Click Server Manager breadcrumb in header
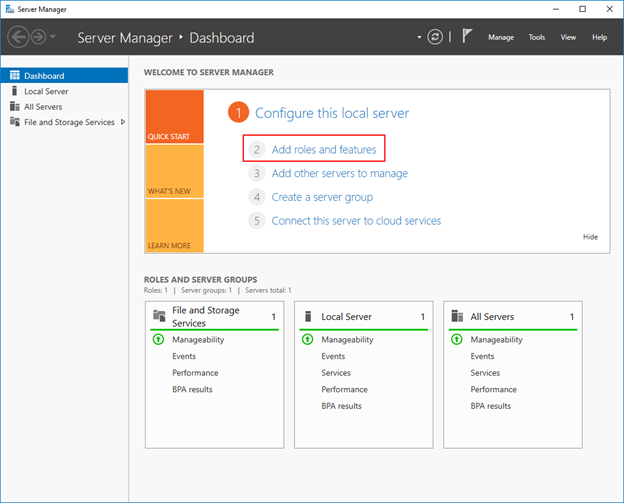Screen dimensions: 624x503 (x=125, y=38)
